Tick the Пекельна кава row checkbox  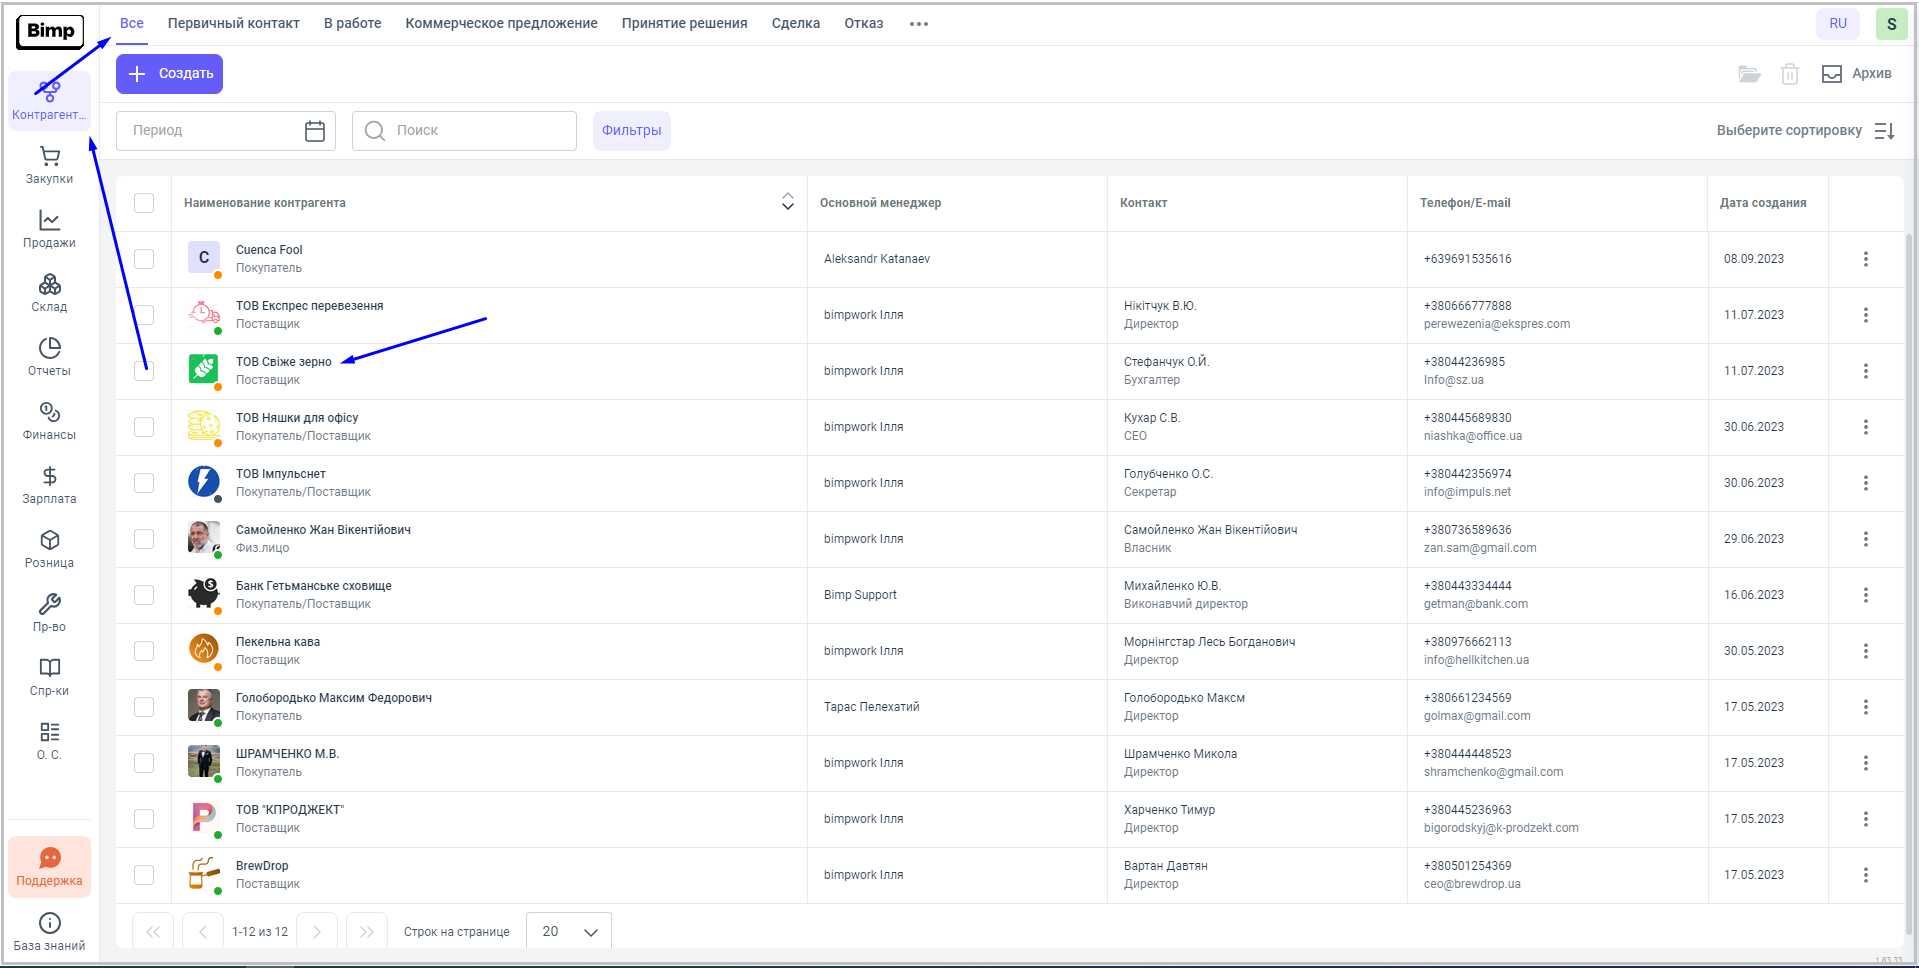pos(144,651)
